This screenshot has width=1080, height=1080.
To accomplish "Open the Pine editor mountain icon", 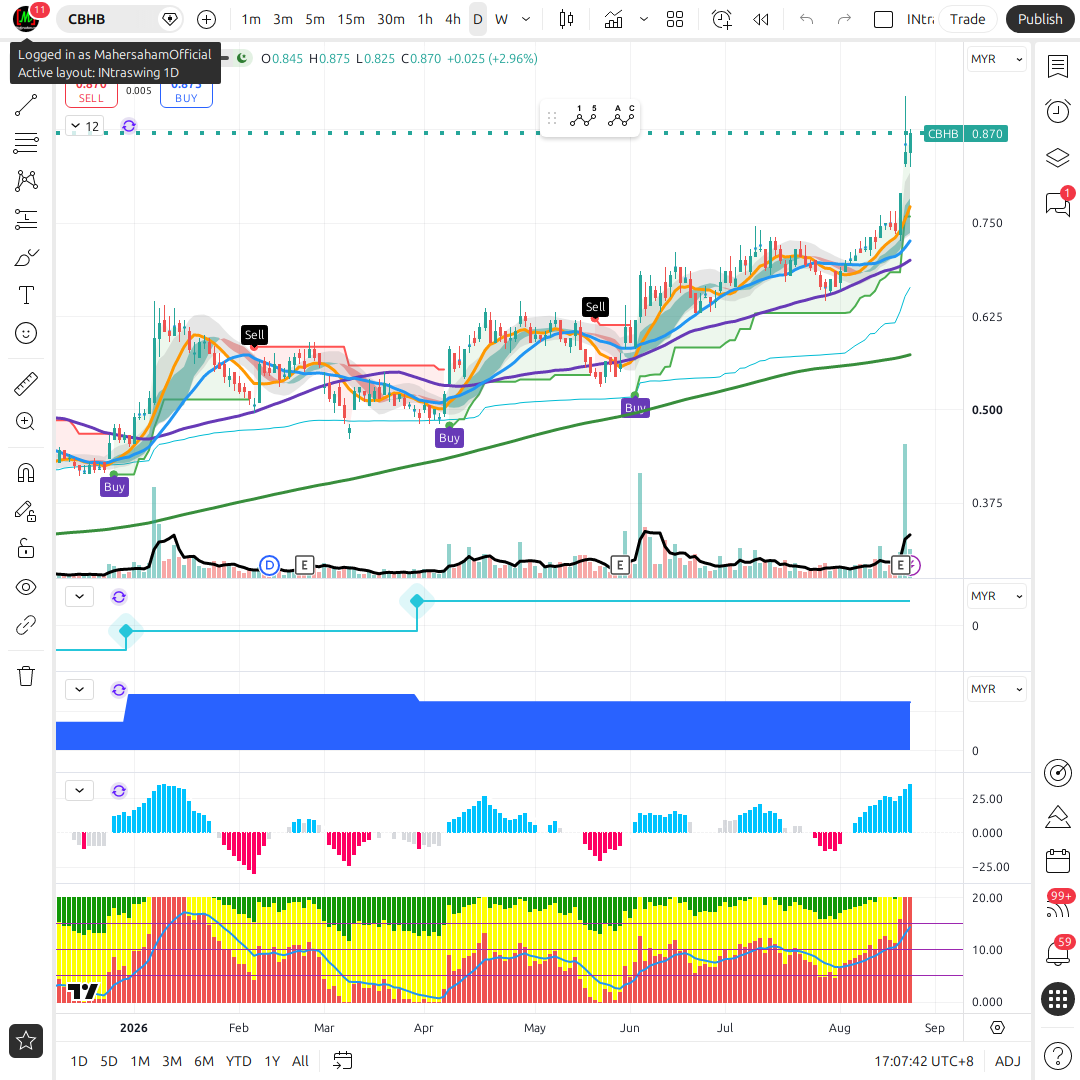I will 1057,817.
